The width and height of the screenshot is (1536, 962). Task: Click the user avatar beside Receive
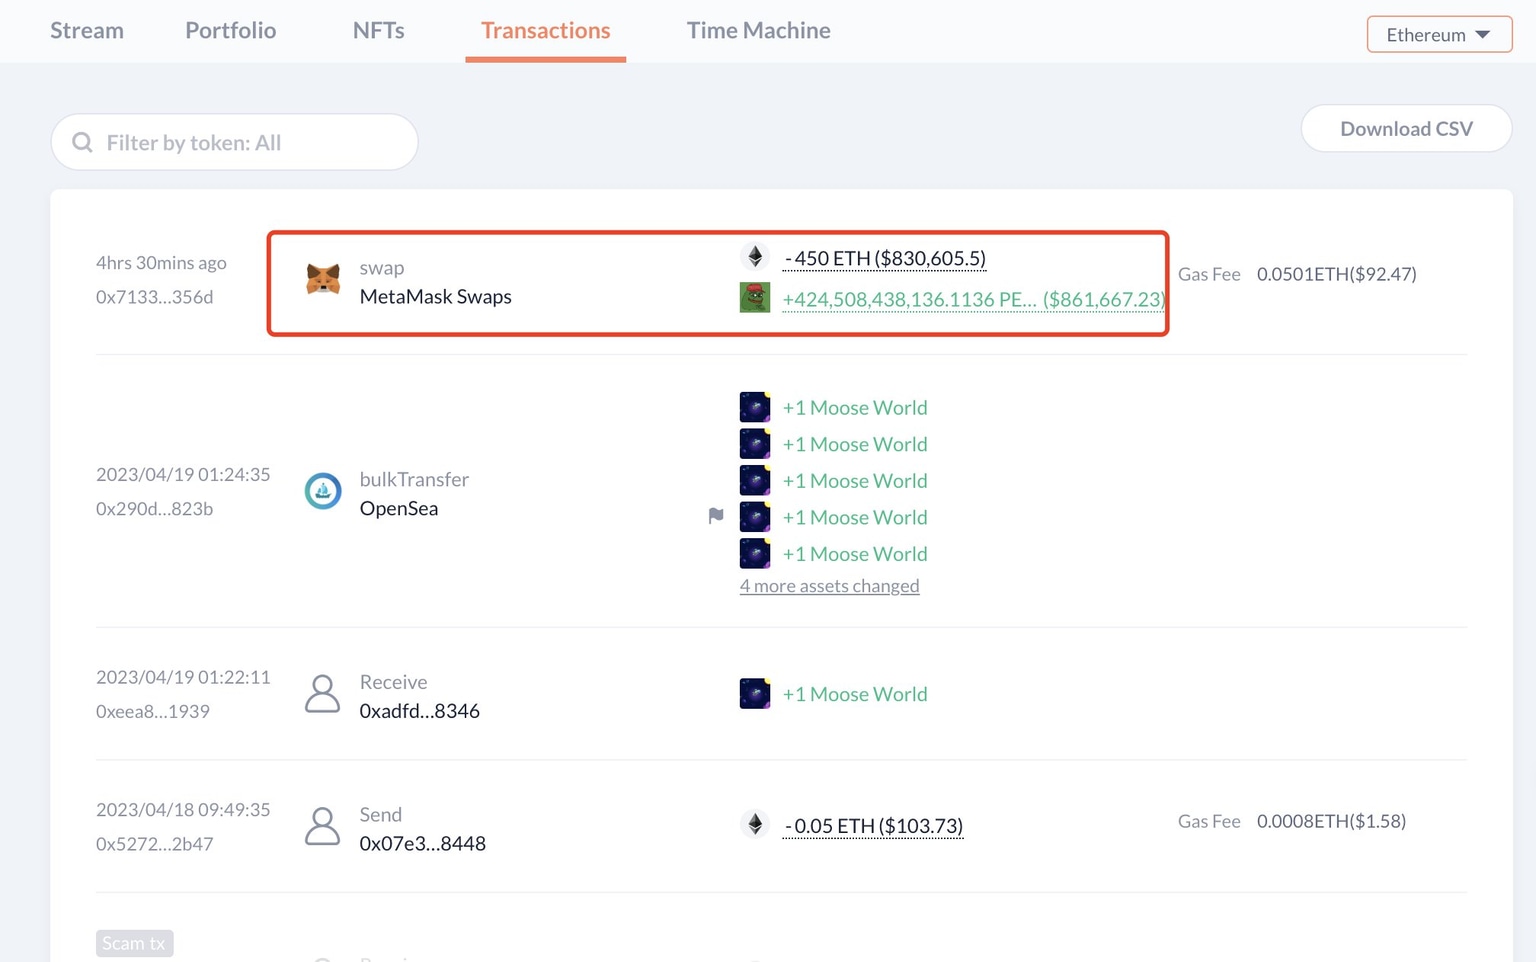tap(322, 694)
